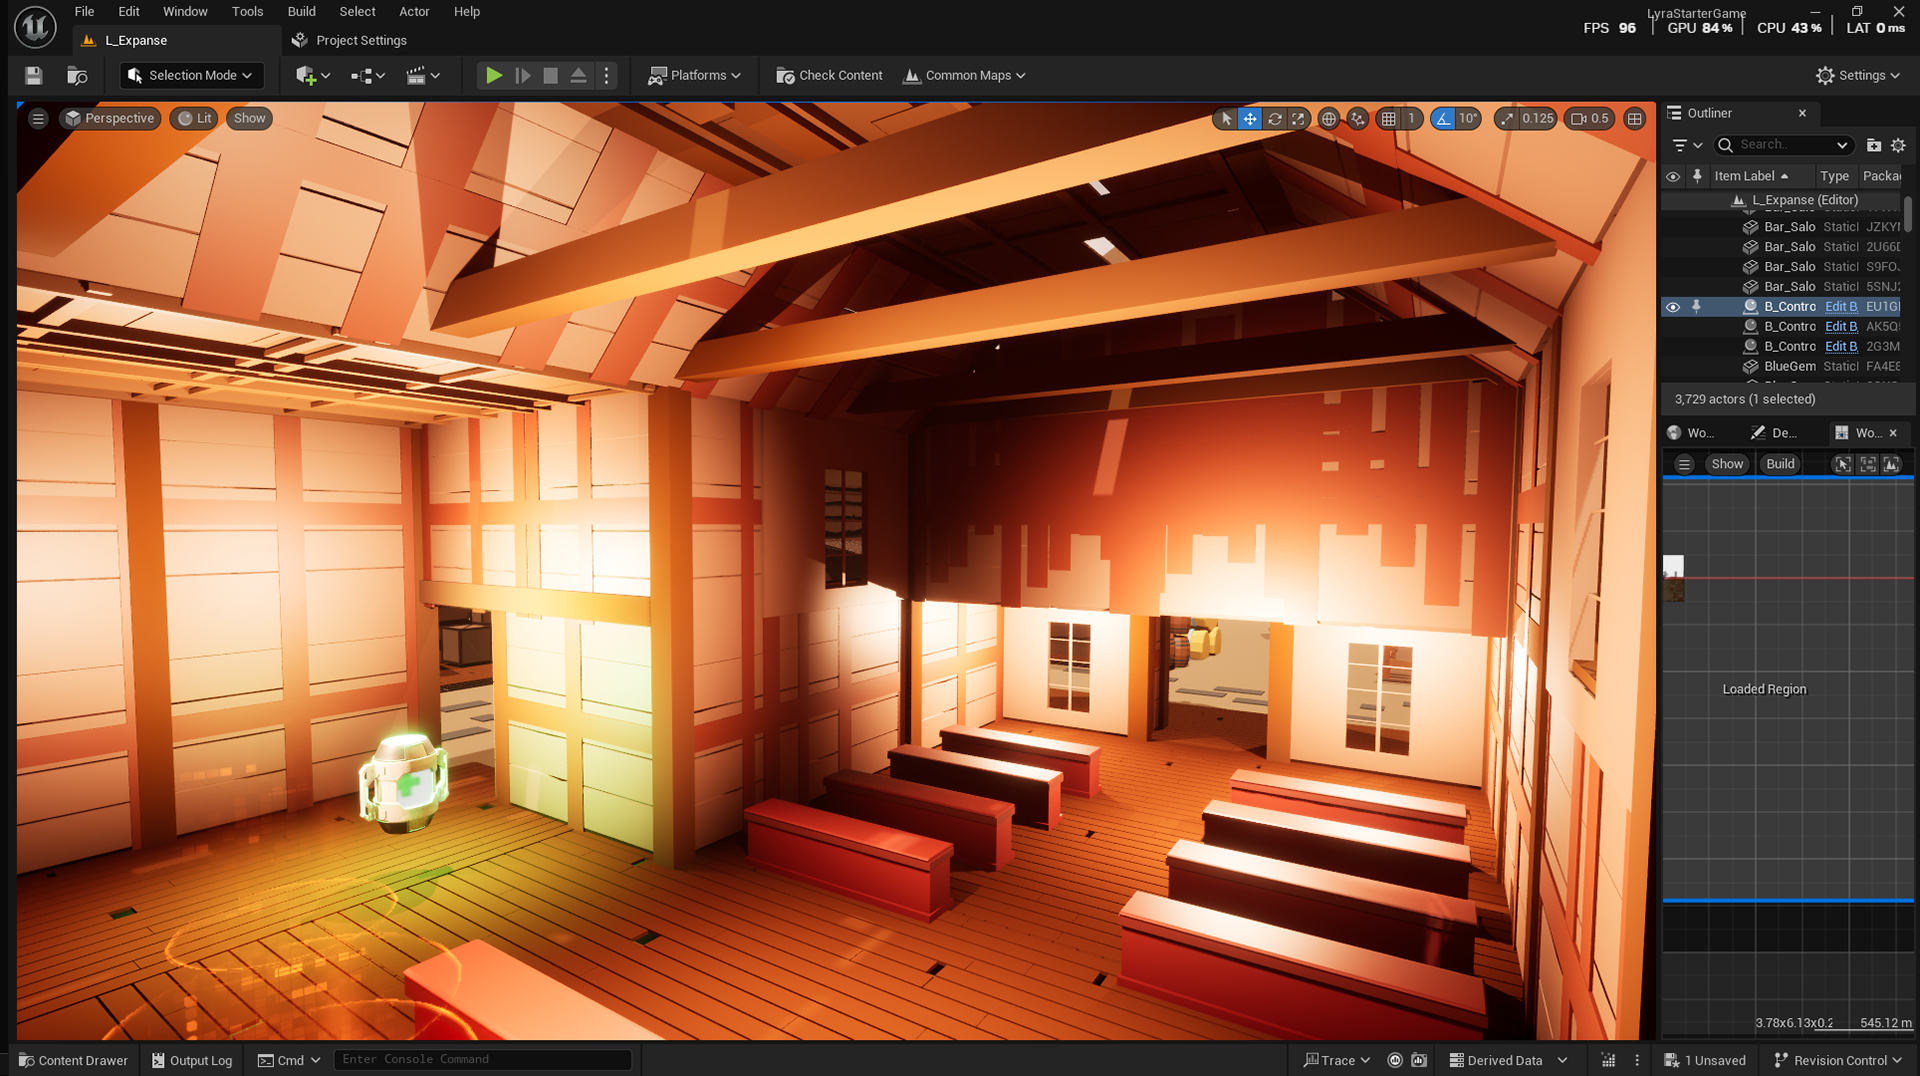The image size is (1920, 1076).
Task: Click the Lit view mode button
Action: tap(195, 118)
